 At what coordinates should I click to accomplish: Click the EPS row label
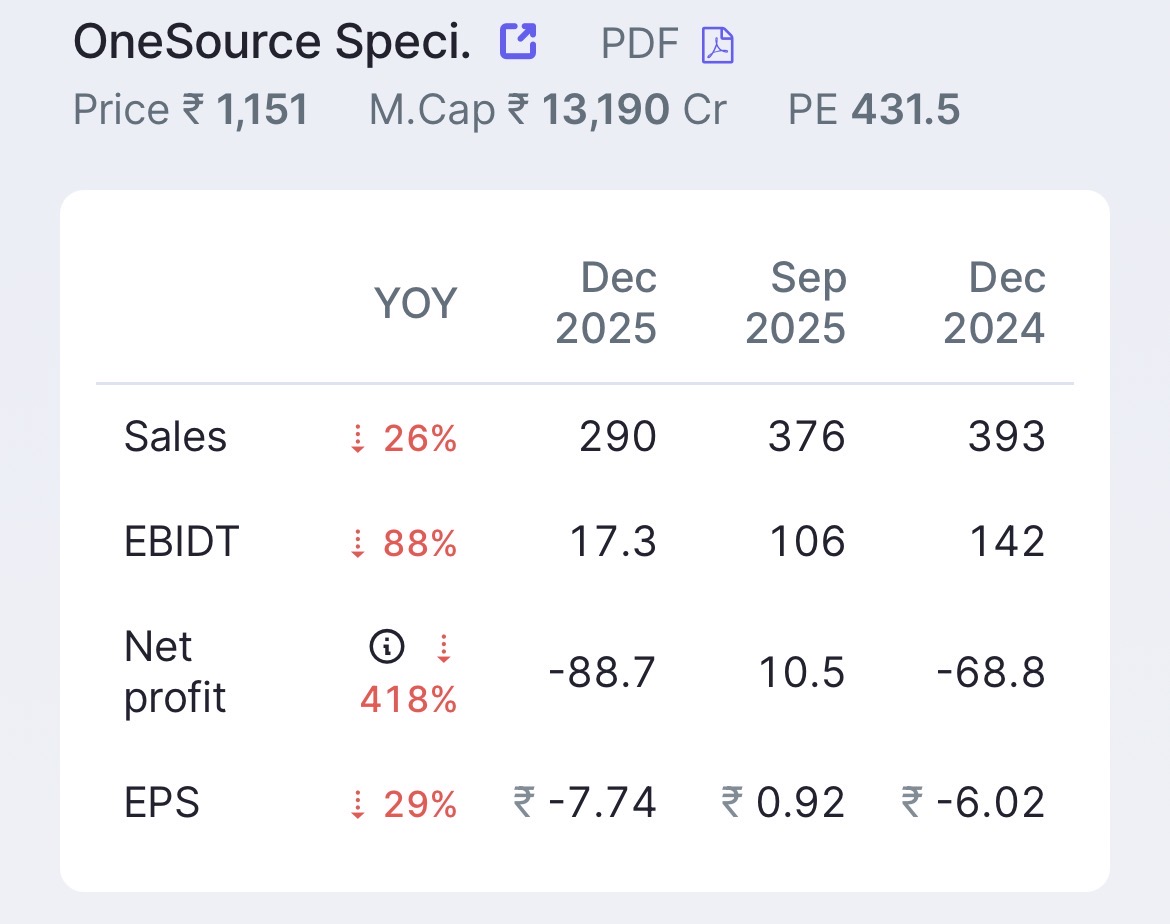[x=161, y=803]
